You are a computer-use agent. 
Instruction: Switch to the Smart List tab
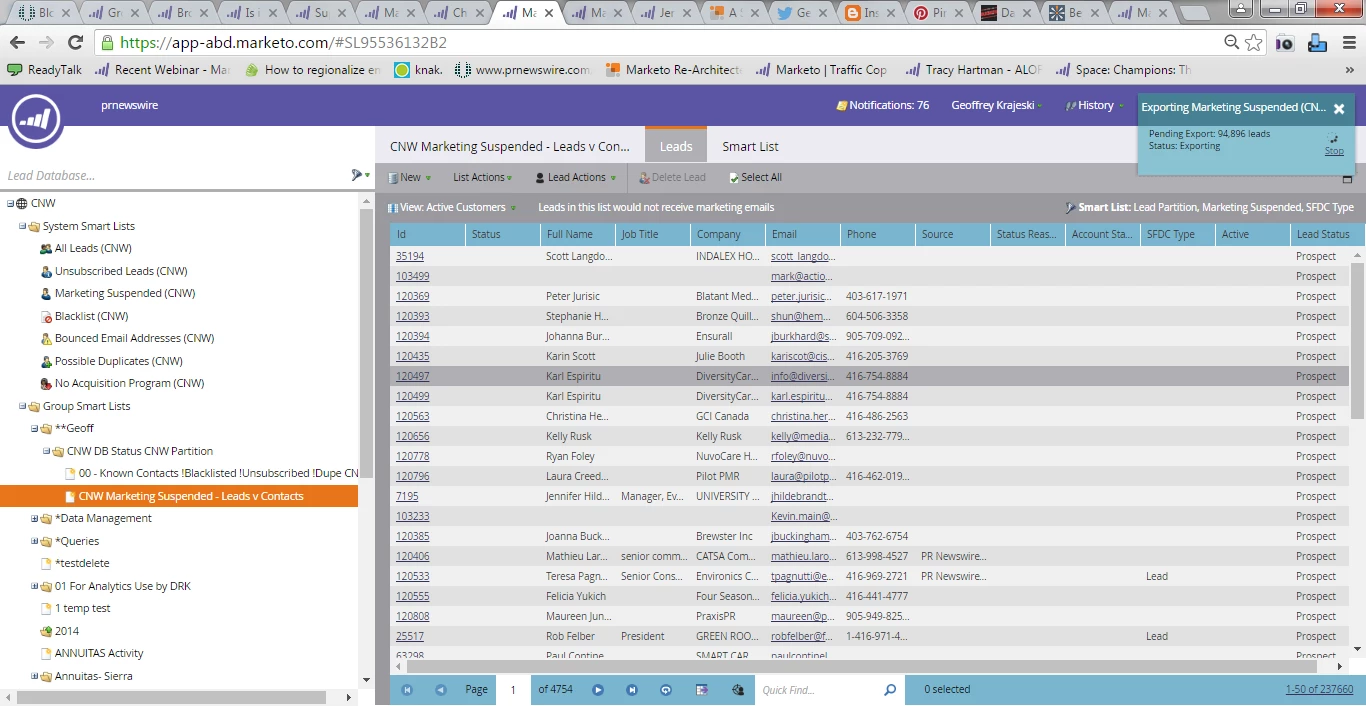(750, 146)
